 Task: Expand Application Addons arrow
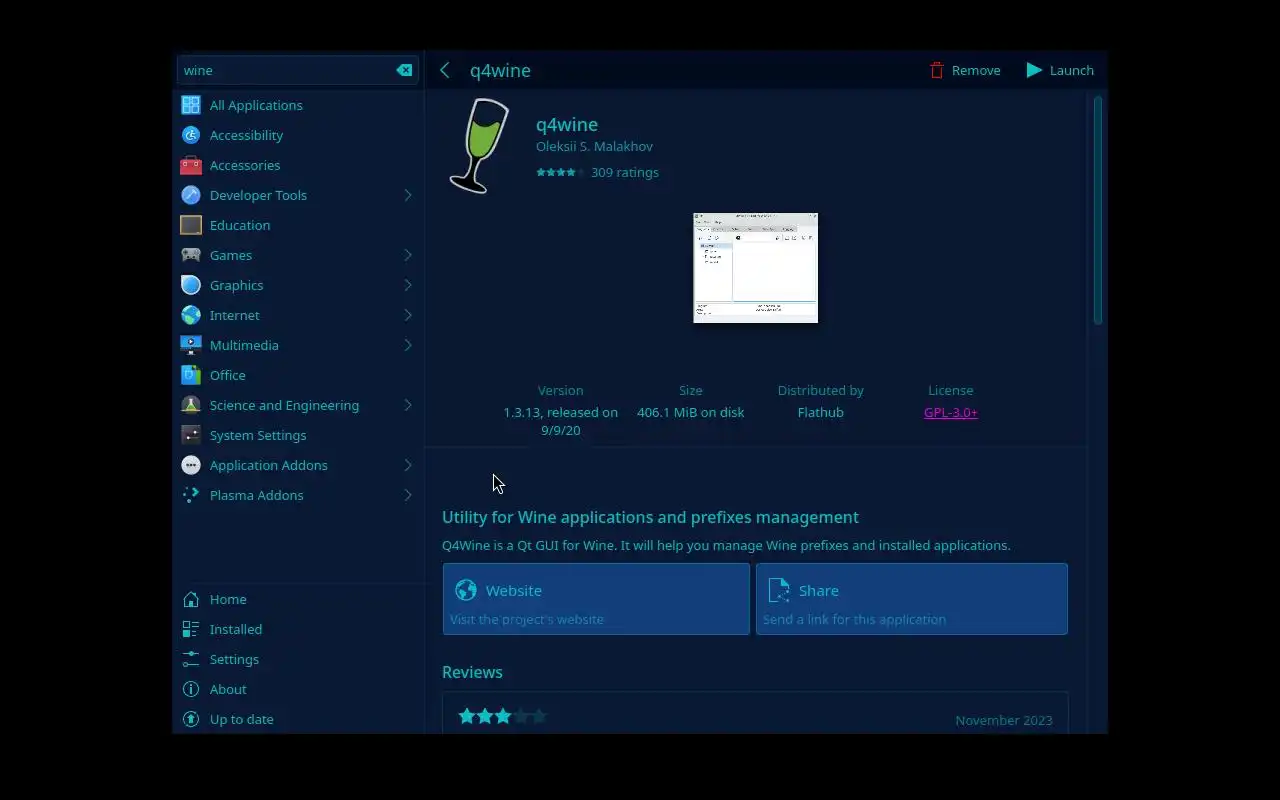point(408,465)
